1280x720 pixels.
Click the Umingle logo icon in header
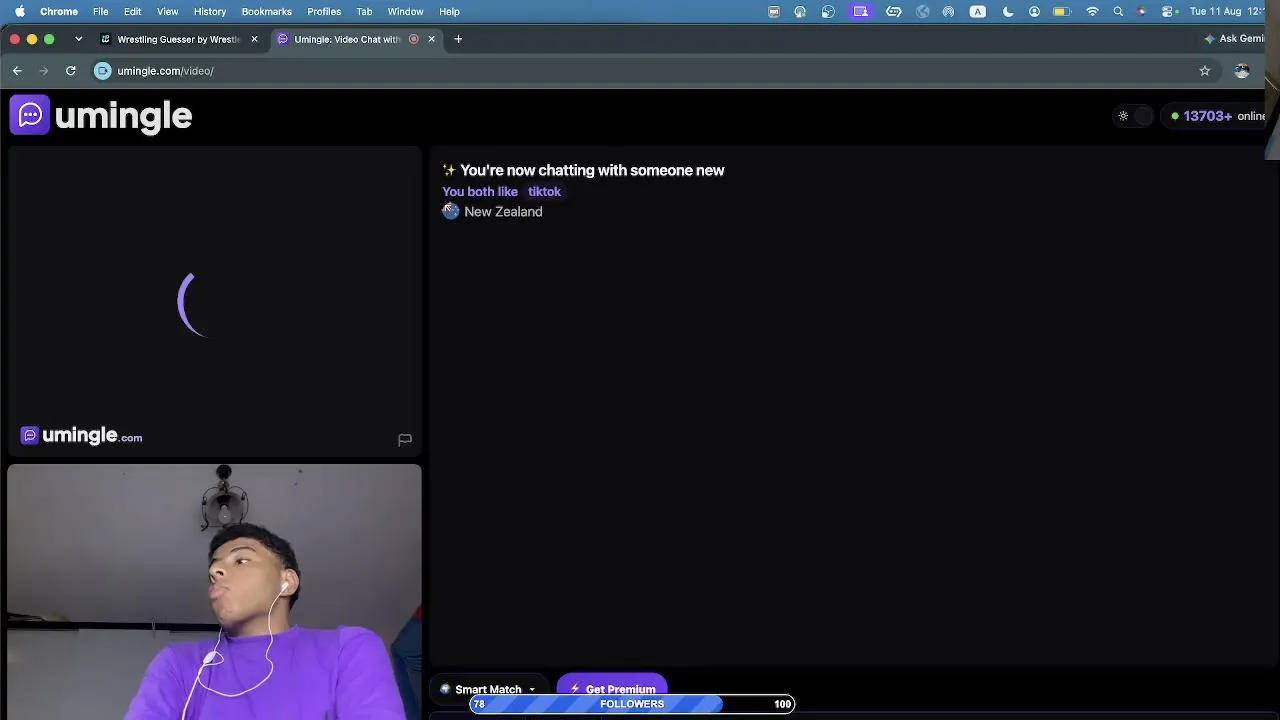tap(30, 115)
